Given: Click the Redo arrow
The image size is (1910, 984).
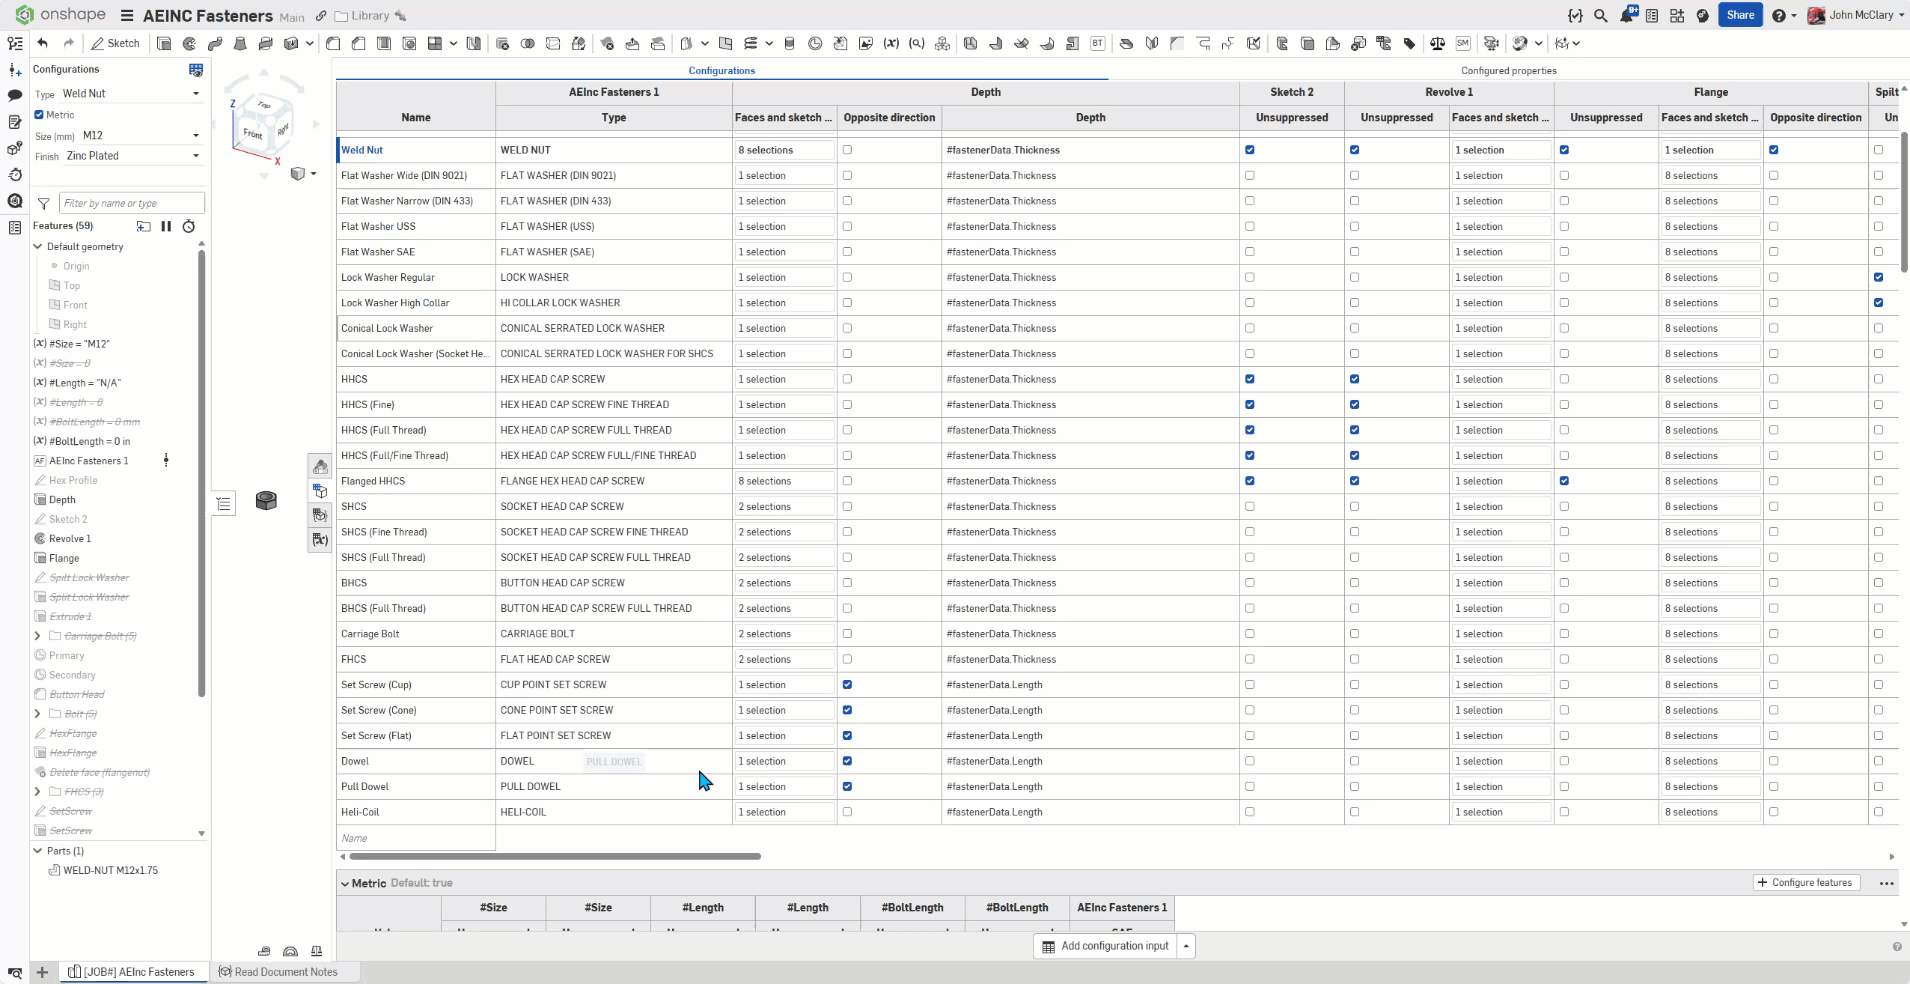Looking at the screenshot, I should pyautogui.click(x=68, y=43).
